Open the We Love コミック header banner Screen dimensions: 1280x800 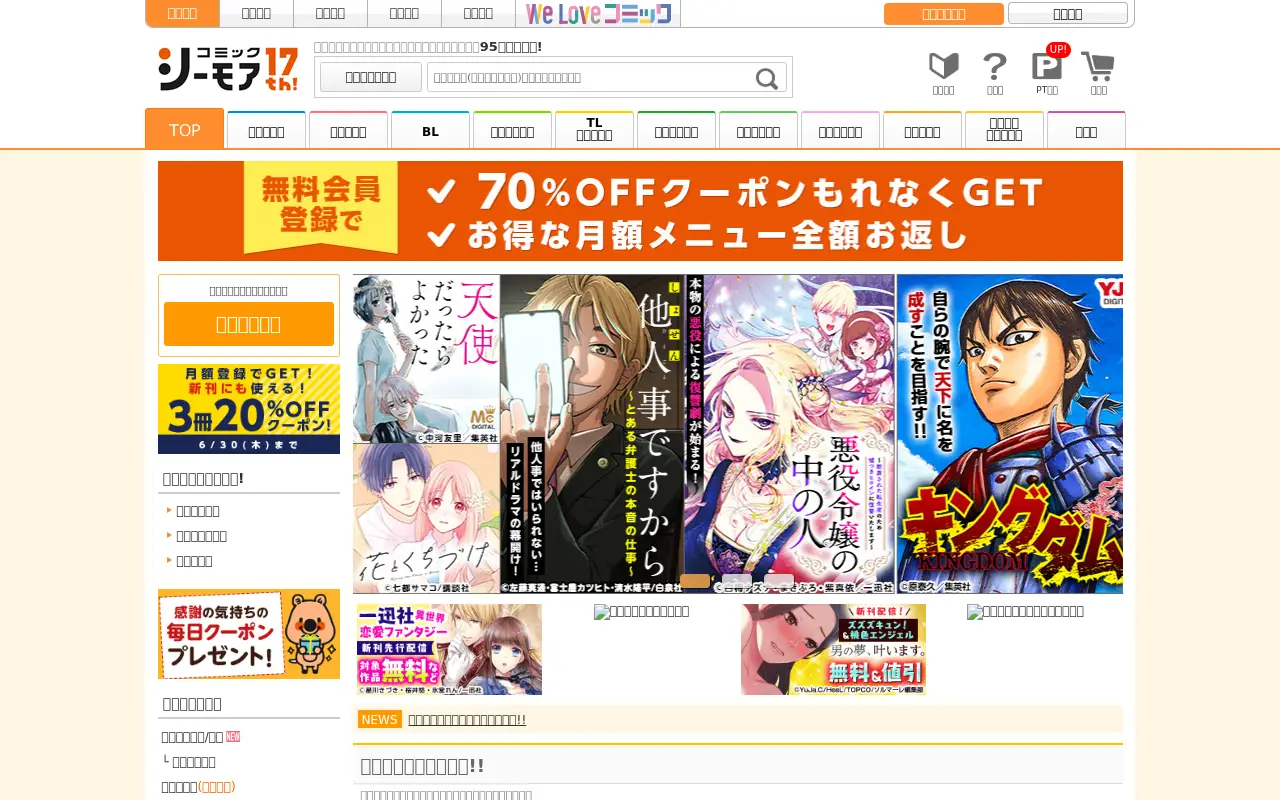click(598, 14)
